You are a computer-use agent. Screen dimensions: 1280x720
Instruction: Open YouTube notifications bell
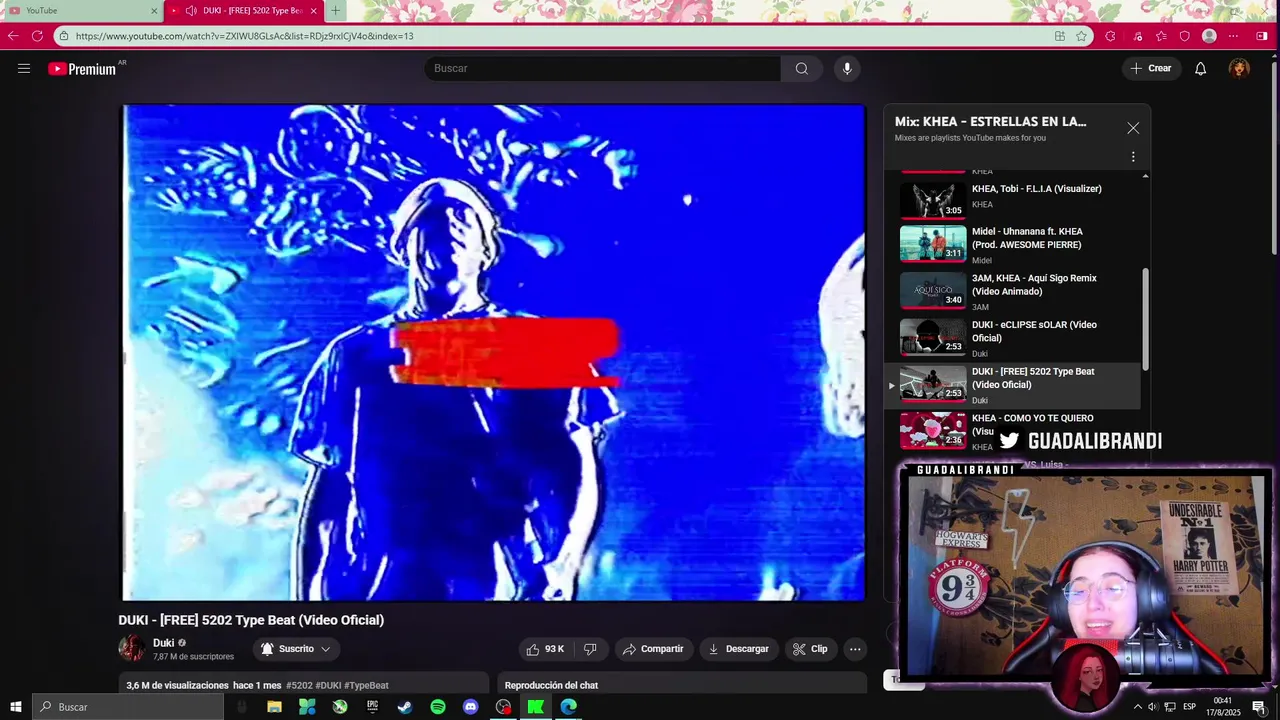(x=1200, y=69)
